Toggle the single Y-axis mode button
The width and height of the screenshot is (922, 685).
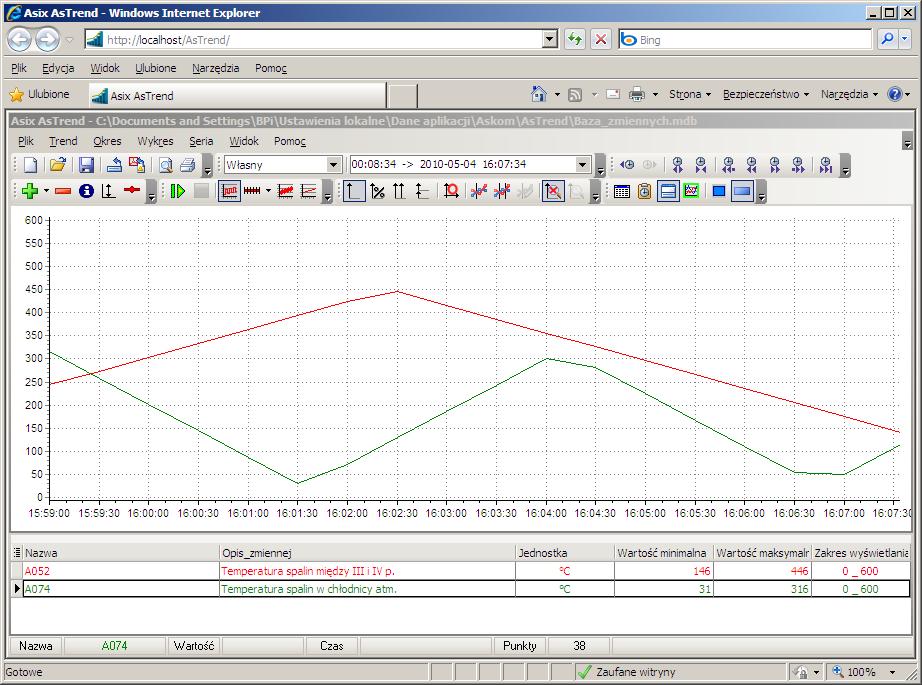point(353,191)
